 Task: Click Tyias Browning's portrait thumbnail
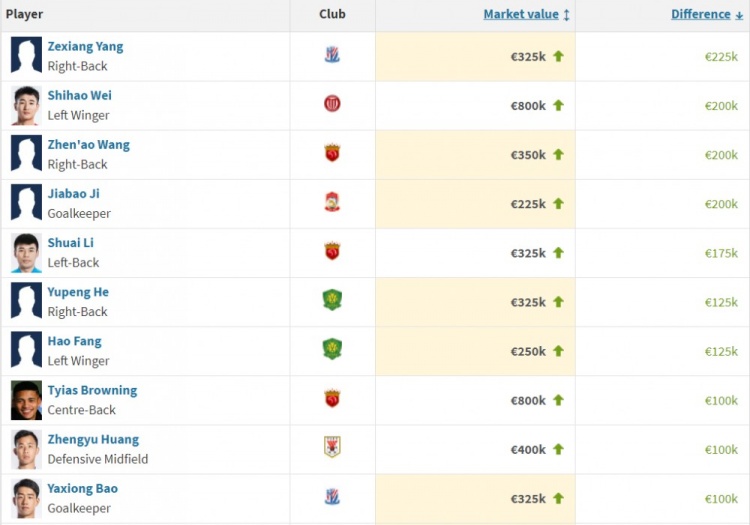click(26, 400)
